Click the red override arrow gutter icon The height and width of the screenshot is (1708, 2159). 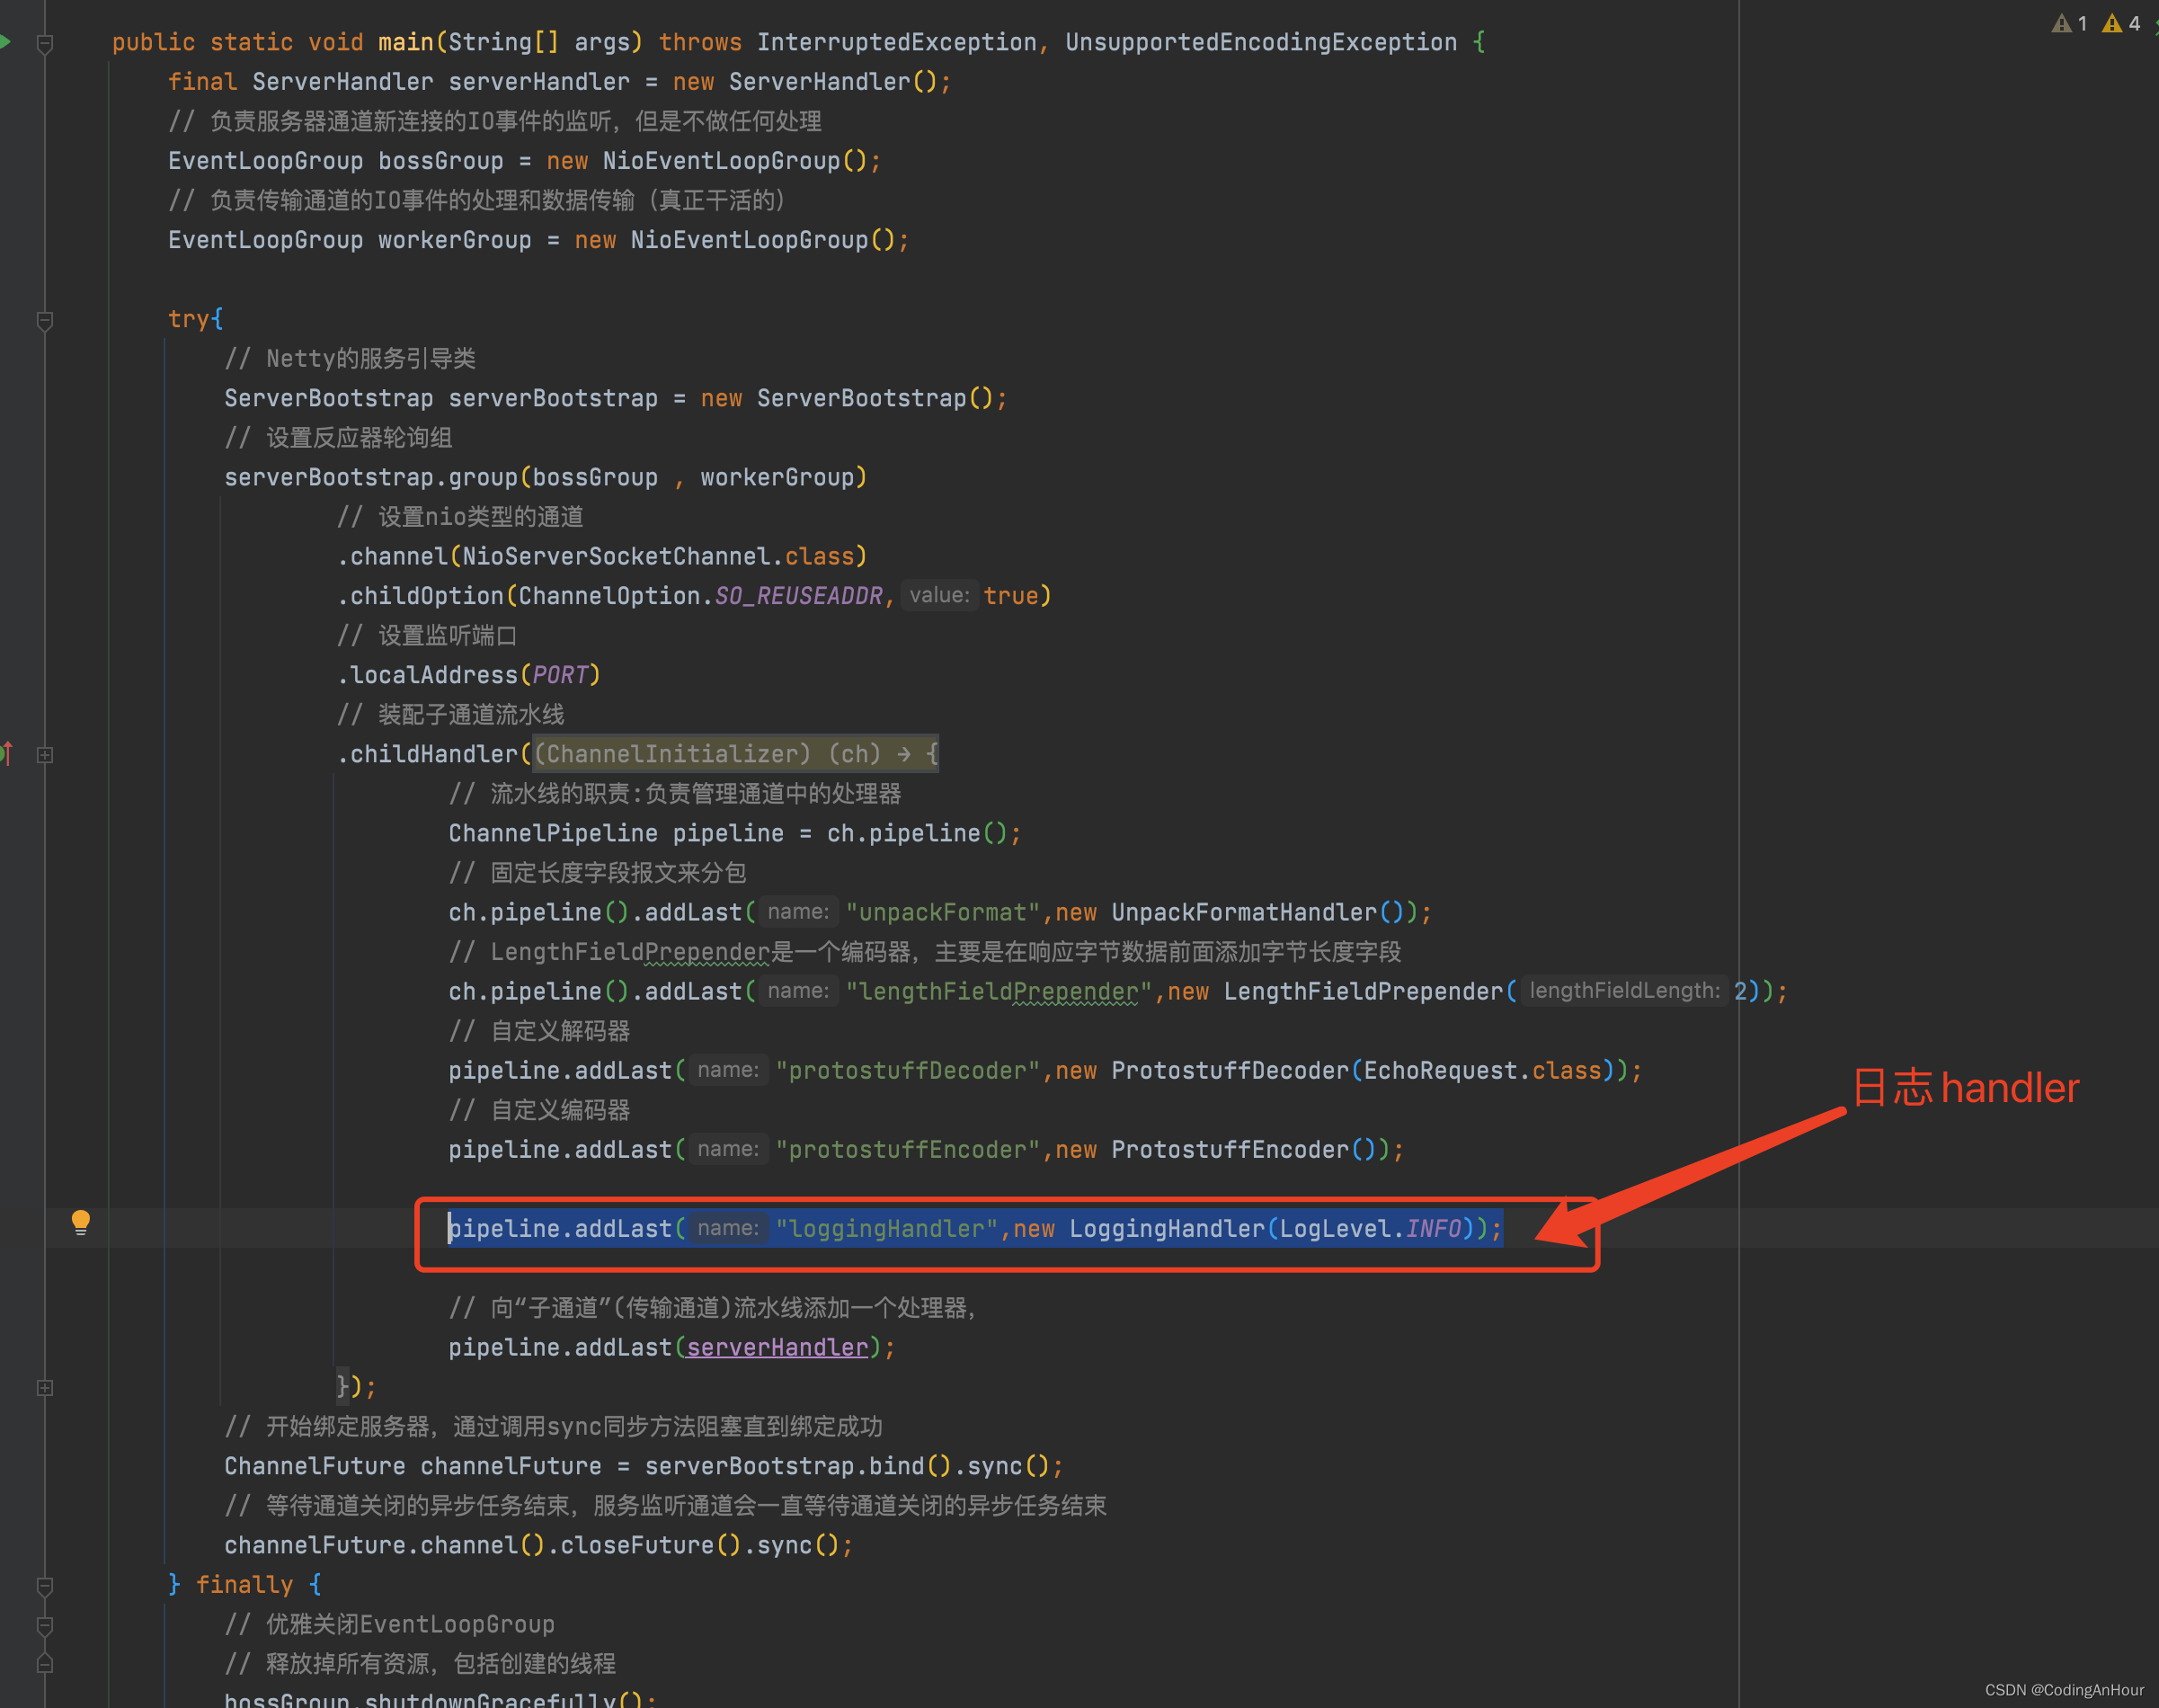pyautogui.click(x=8, y=754)
